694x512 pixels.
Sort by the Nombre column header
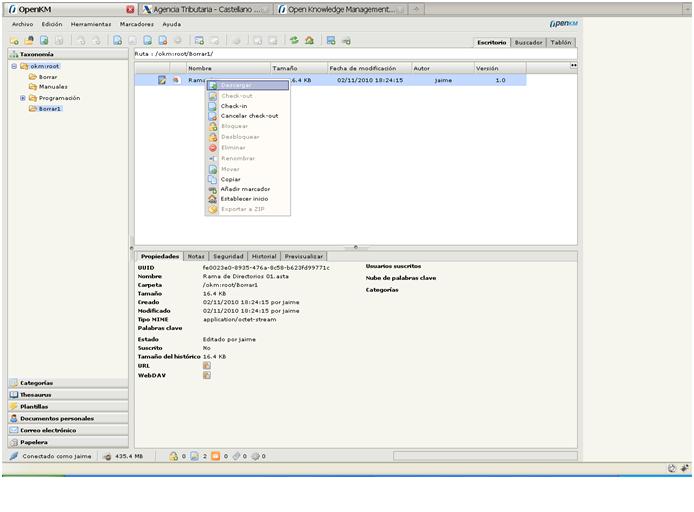pyautogui.click(x=228, y=68)
